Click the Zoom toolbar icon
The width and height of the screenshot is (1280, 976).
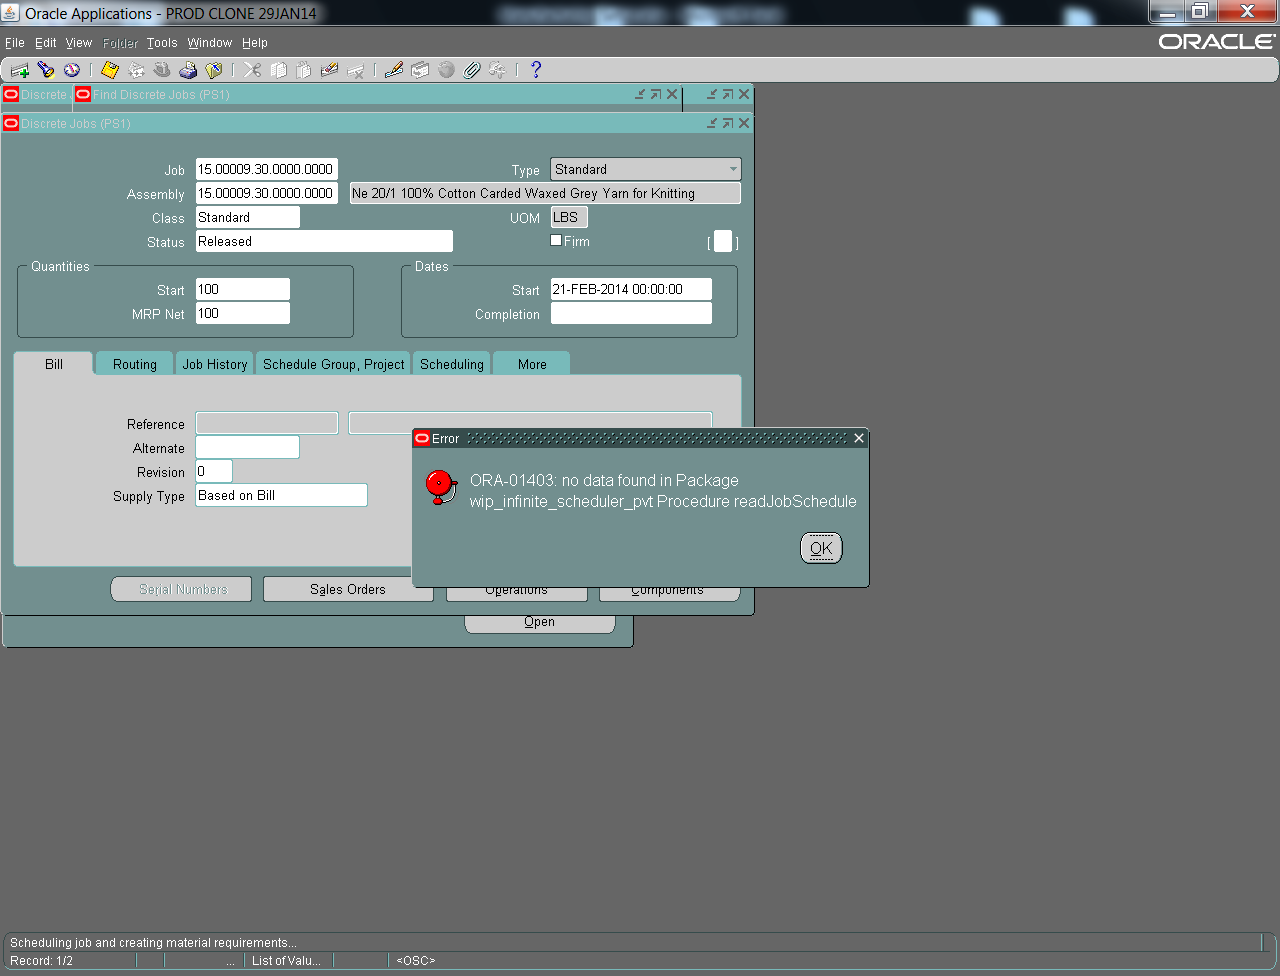click(x=420, y=70)
